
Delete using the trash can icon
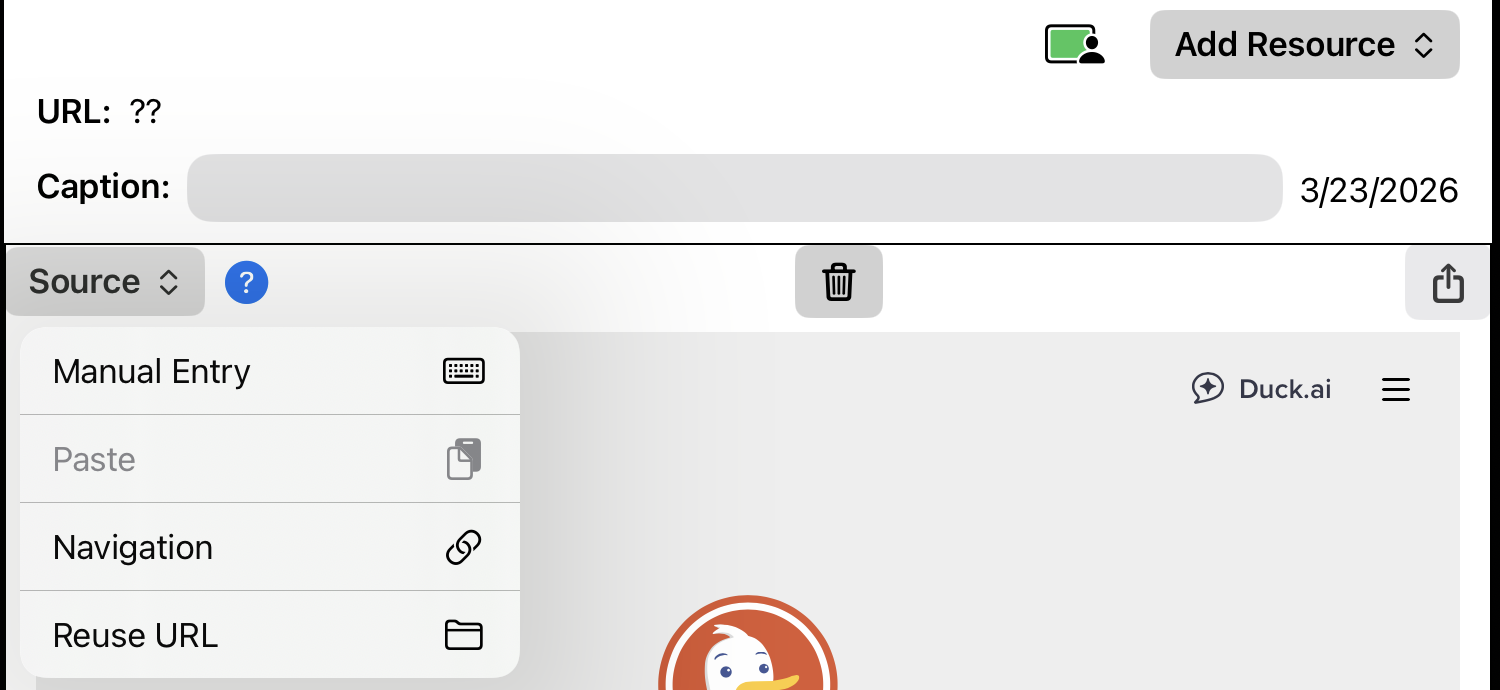(x=838, y=282)
